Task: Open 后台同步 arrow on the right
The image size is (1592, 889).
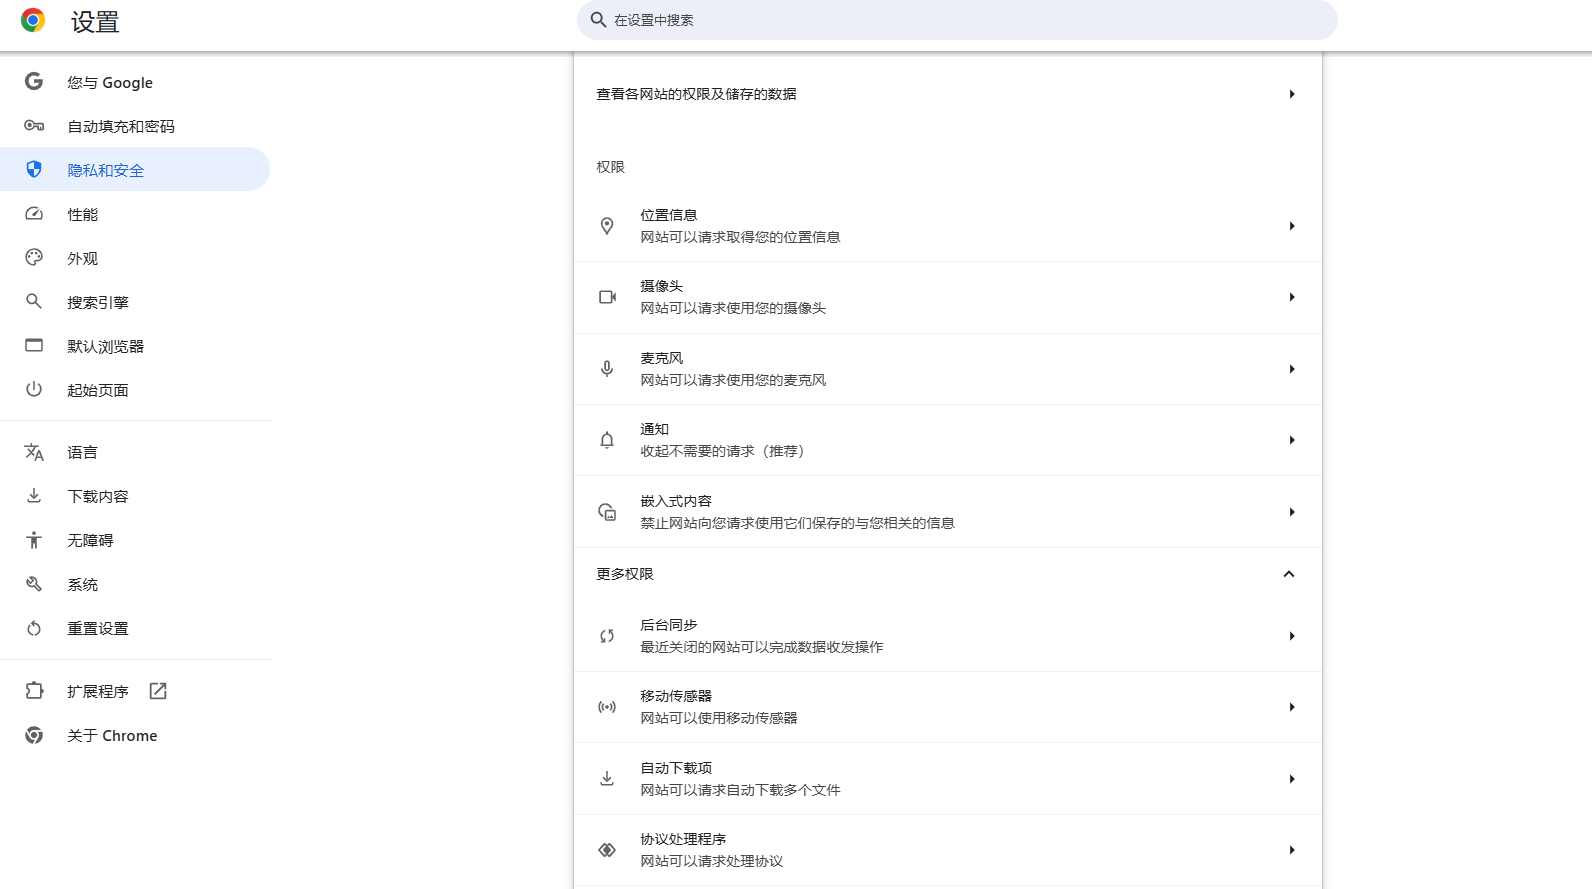Action: click(1292, 636)
